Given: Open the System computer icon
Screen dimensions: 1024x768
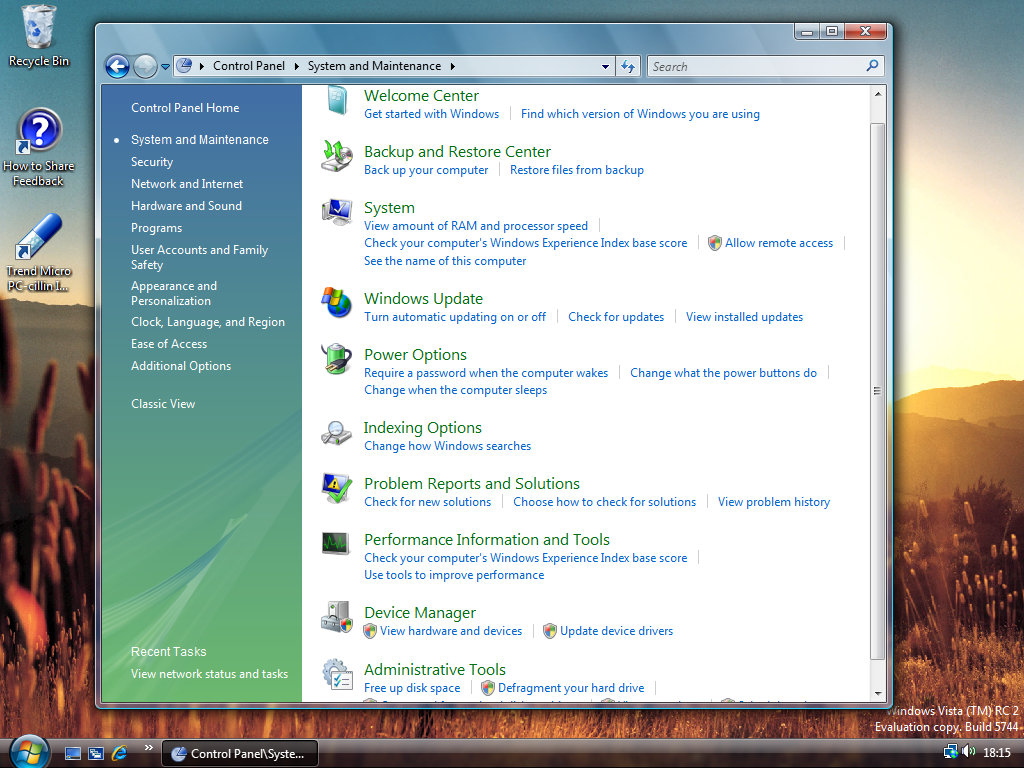Looking at the screenshot, I should click(337, 212).
